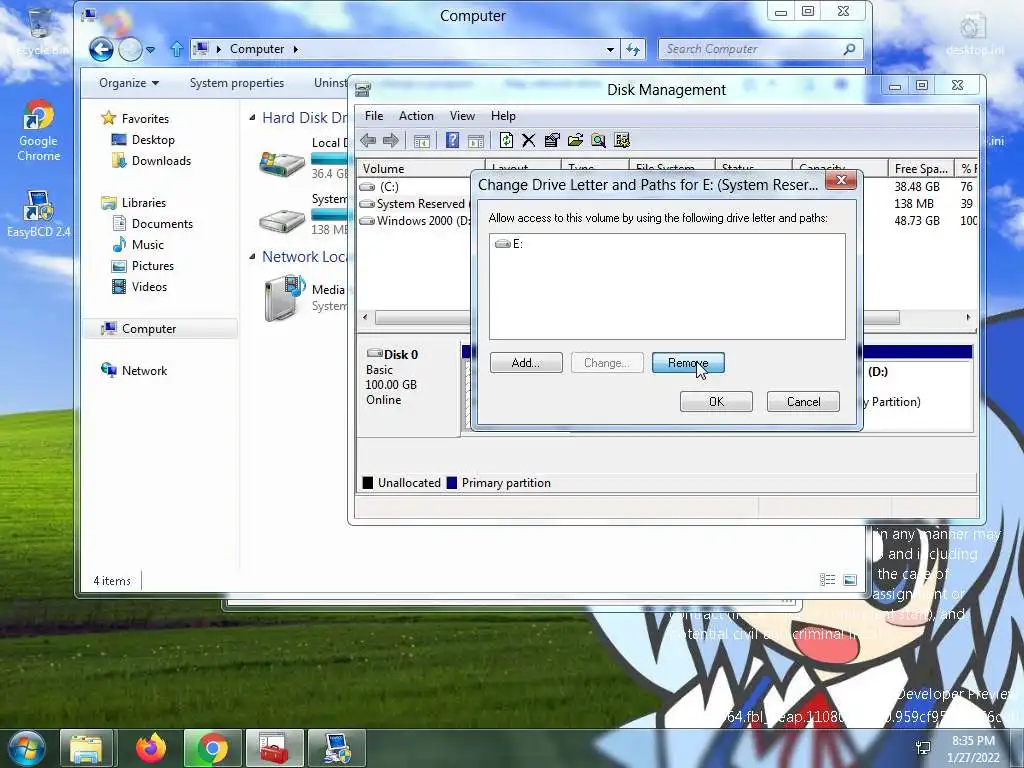Open the File menu in Disk Management
The height and width of the screenshot is (768, 1024).
click(x=374, y=116)
